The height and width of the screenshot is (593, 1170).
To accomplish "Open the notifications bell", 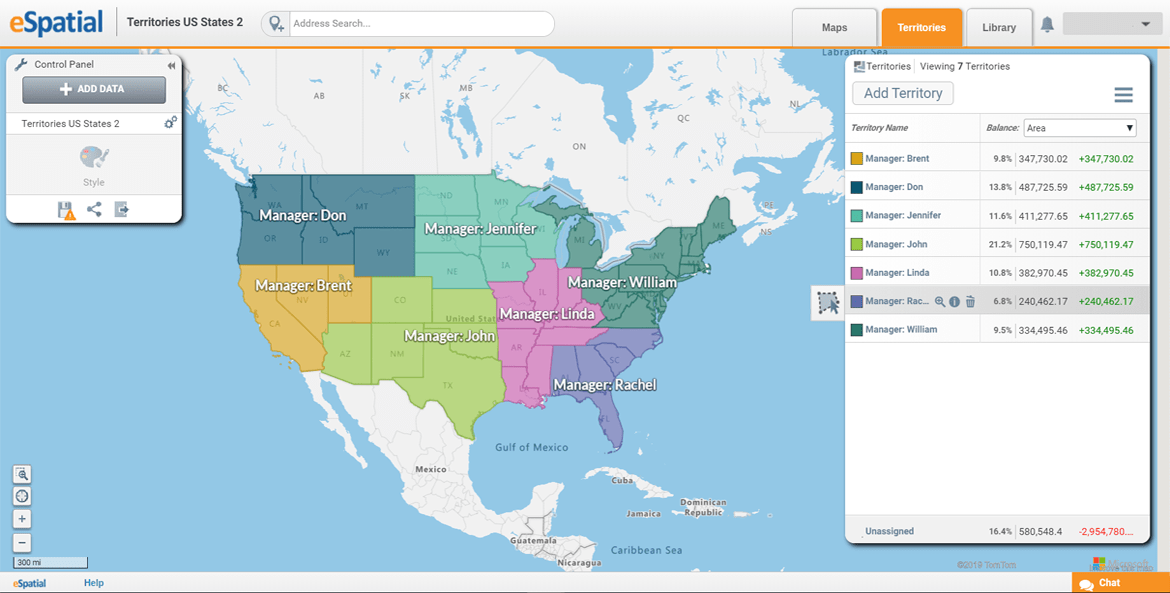I will [1047, 23].
